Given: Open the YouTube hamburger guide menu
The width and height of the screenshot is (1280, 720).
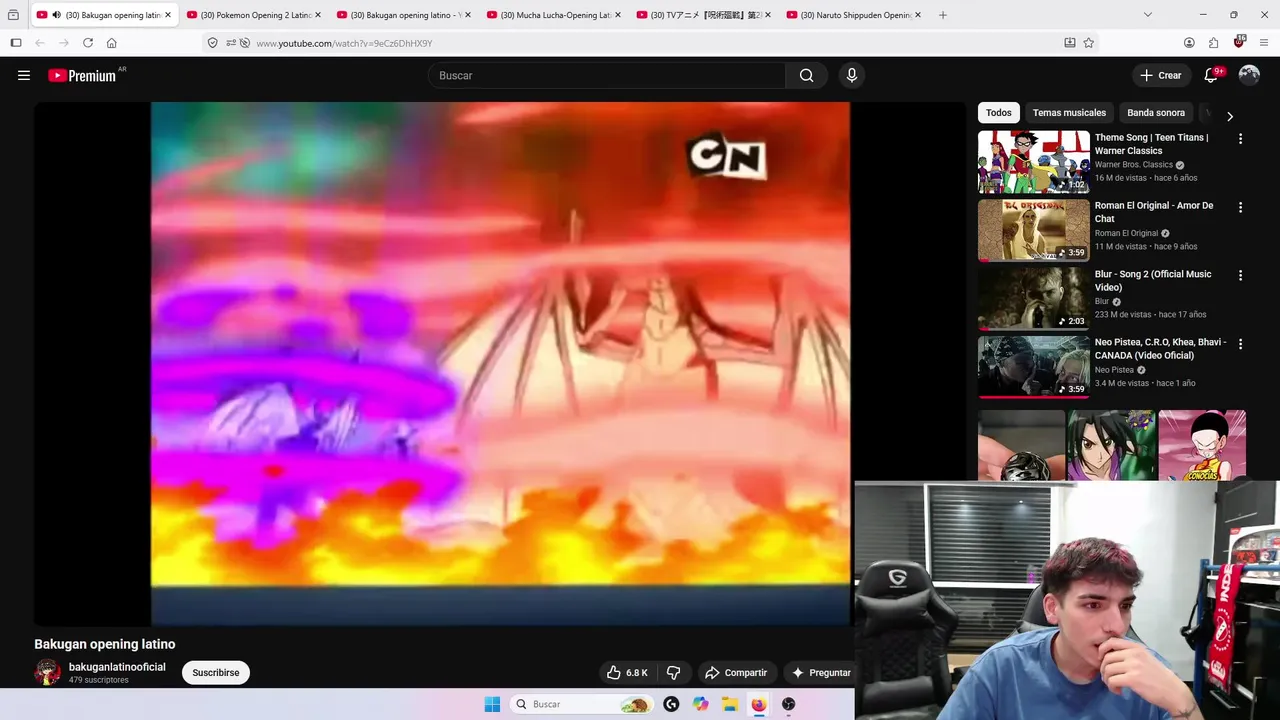Looking at the screenshot, I should [x=24, y=75].
